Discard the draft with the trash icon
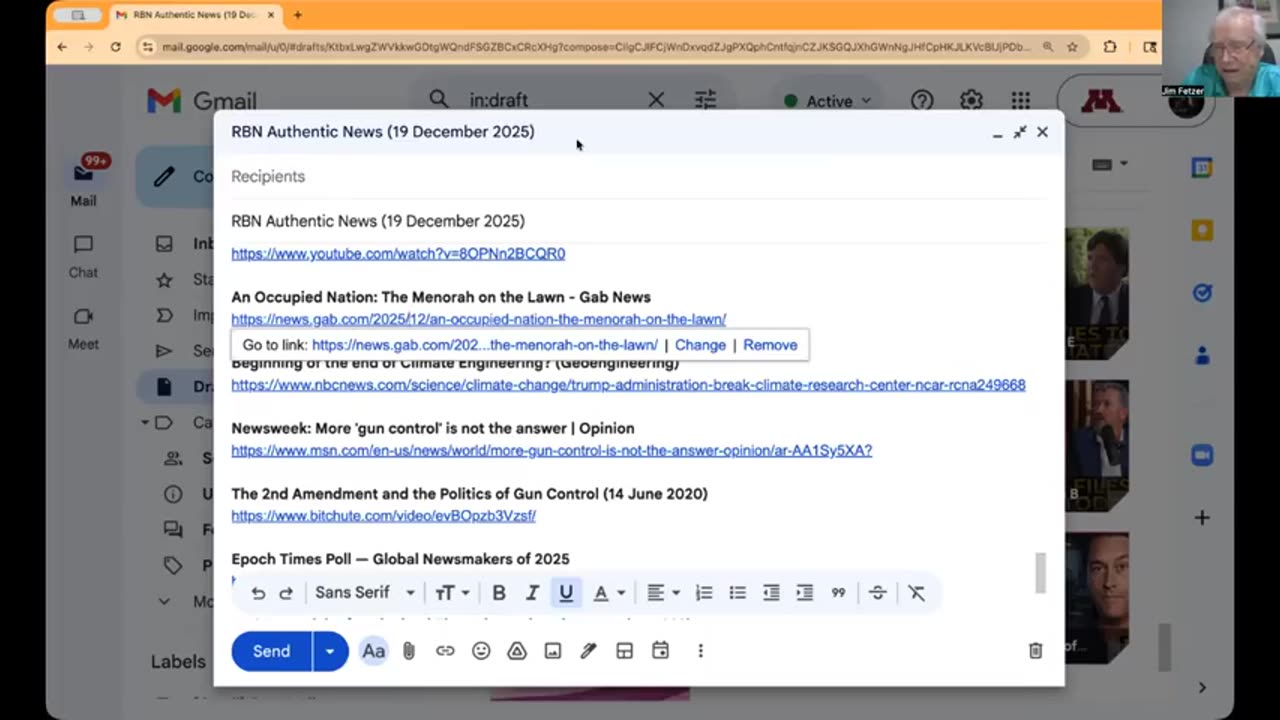This screenshot has width=1280, height=720. pyautogui.click(x=1035, y=651)
